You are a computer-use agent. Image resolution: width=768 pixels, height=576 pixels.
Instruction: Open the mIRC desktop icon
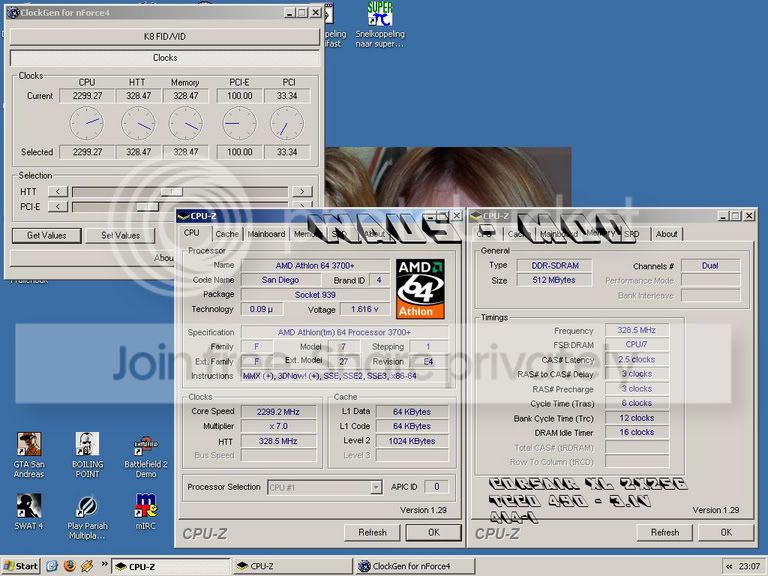click(145, 511)
